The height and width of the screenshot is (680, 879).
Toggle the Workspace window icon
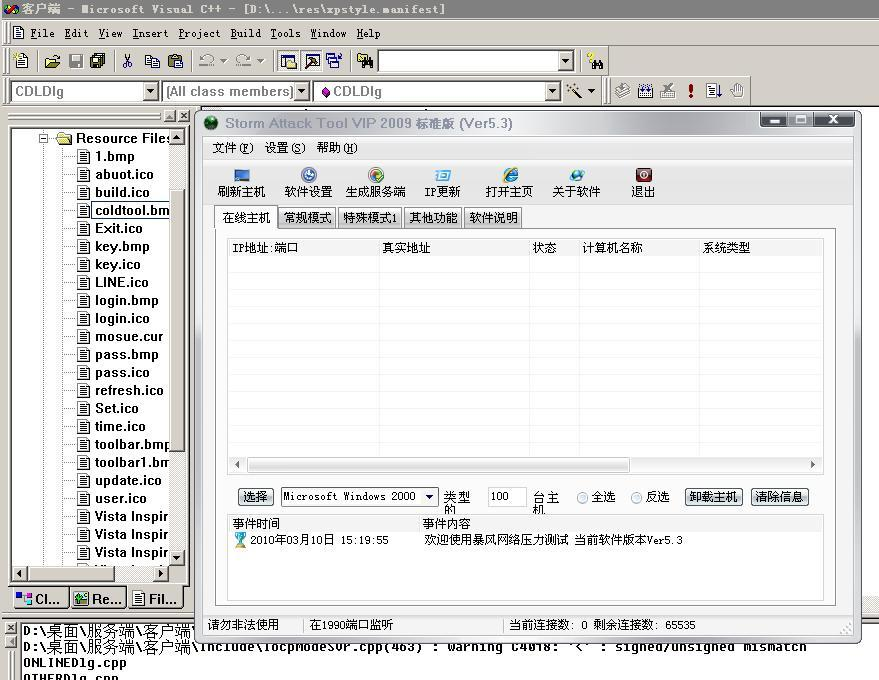[x=289, y=61]
